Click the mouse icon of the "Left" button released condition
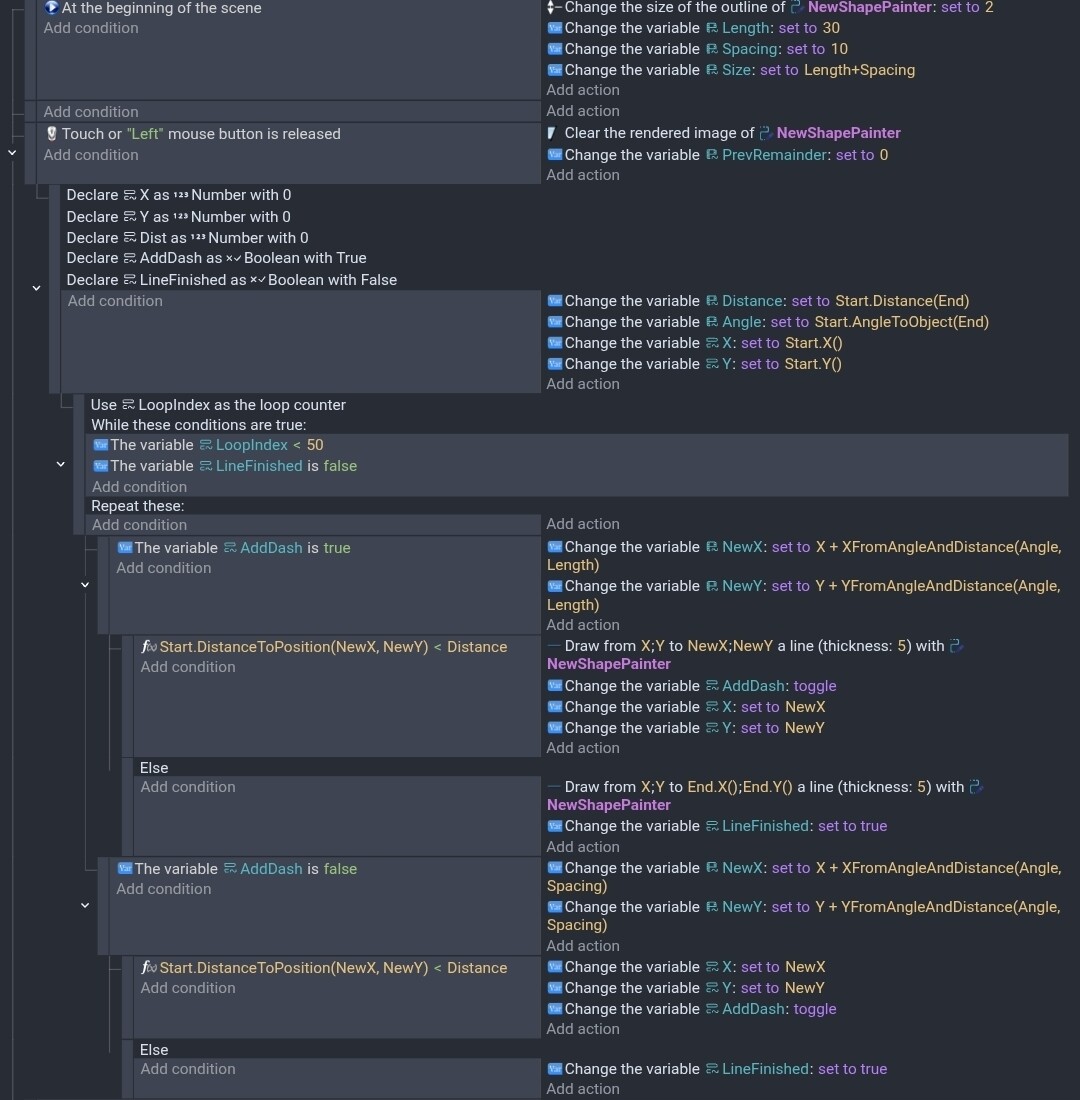 tap(52, 134)
